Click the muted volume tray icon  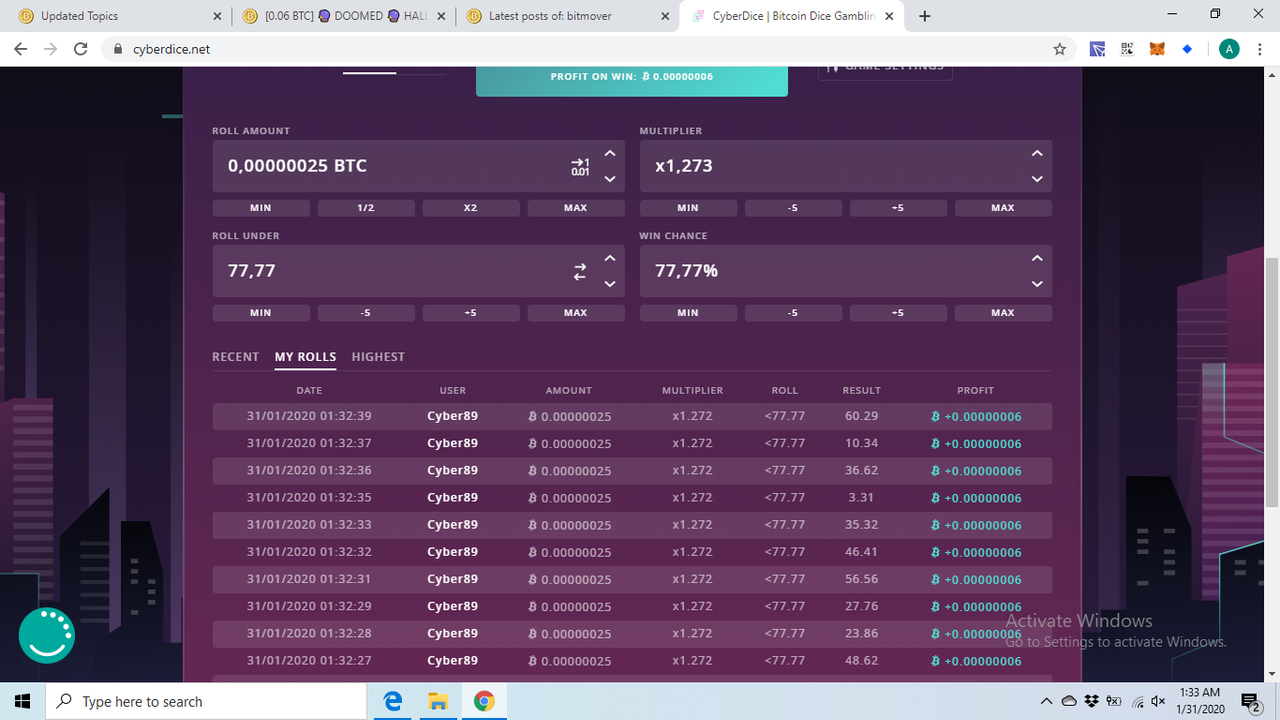(x=1159, y=701)
